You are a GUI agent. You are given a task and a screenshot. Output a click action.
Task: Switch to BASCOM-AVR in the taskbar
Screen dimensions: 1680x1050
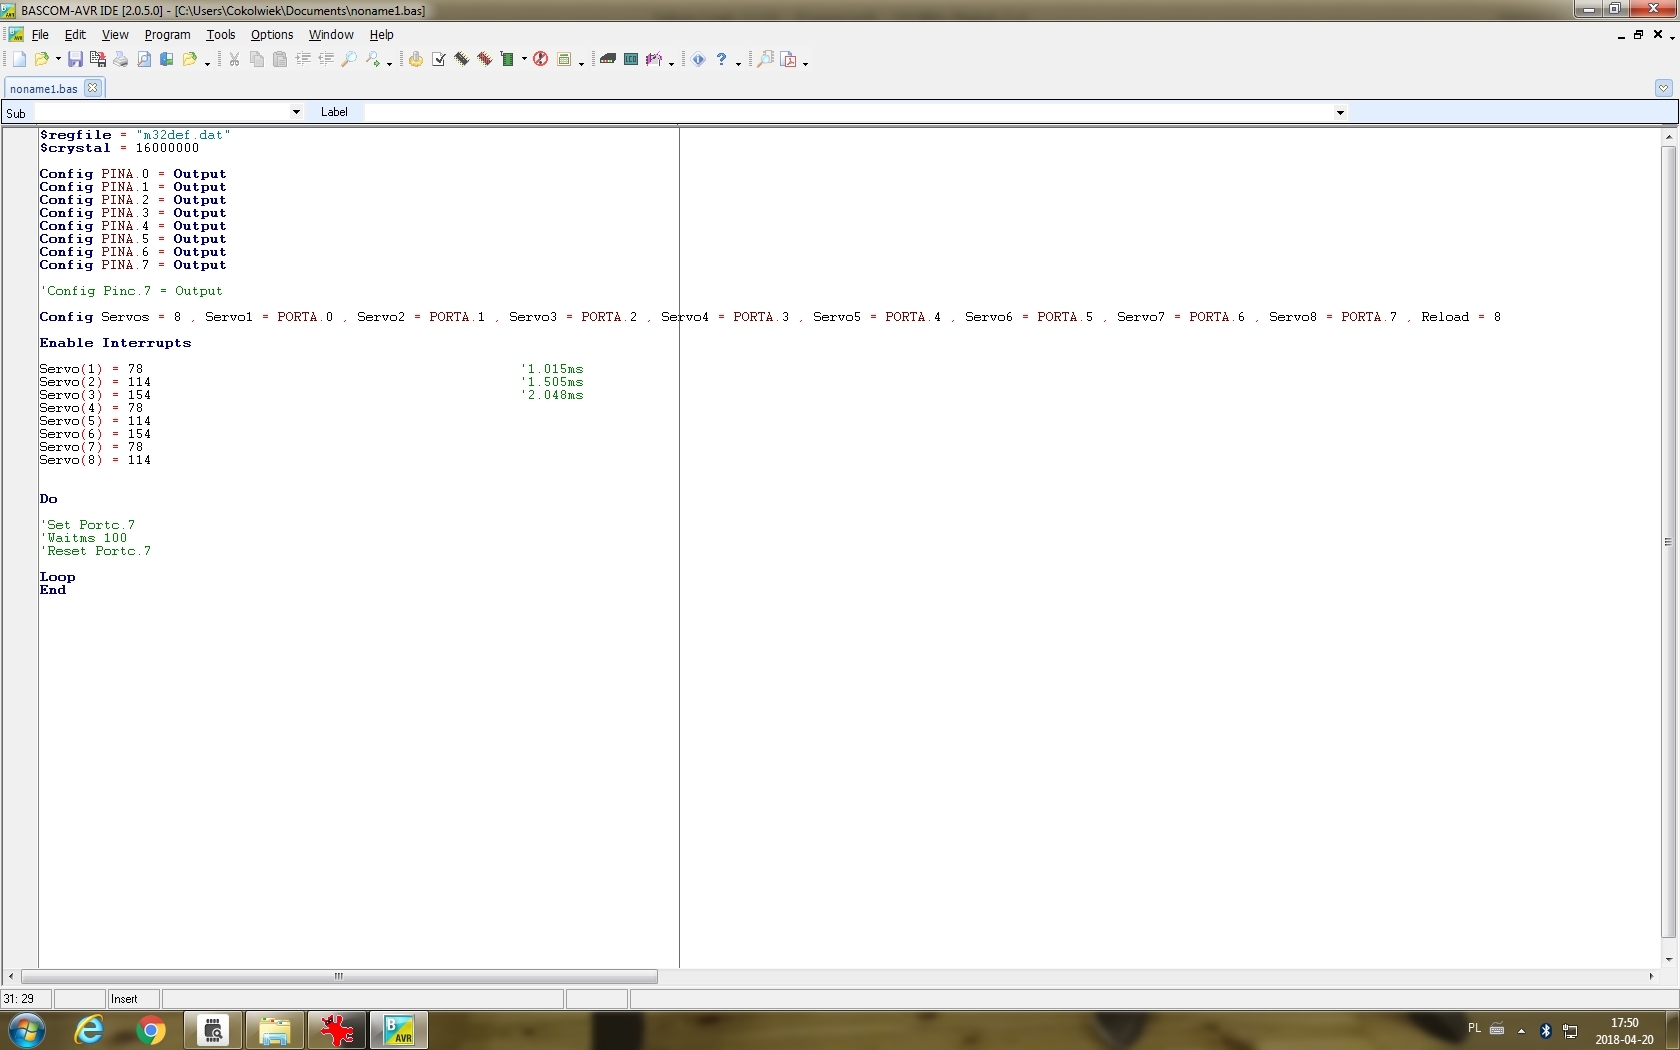click(x=399, y=1030)
